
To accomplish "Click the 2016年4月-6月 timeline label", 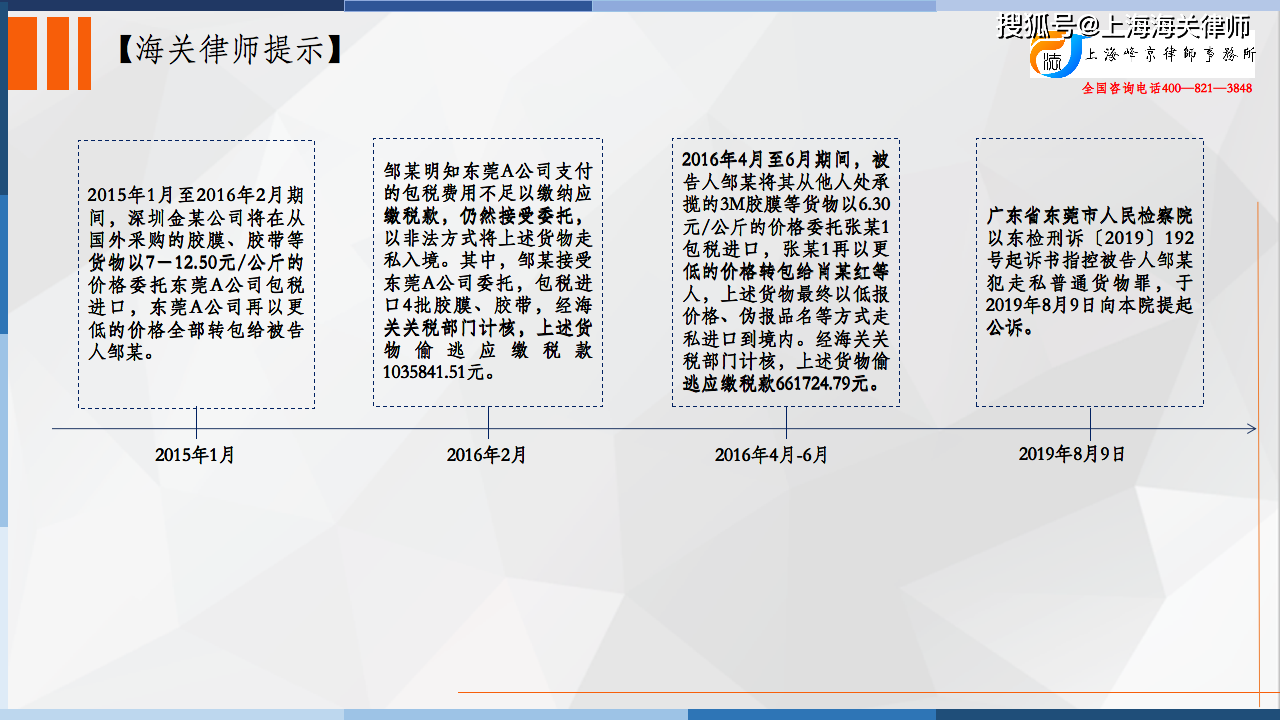I will [772, 455].
